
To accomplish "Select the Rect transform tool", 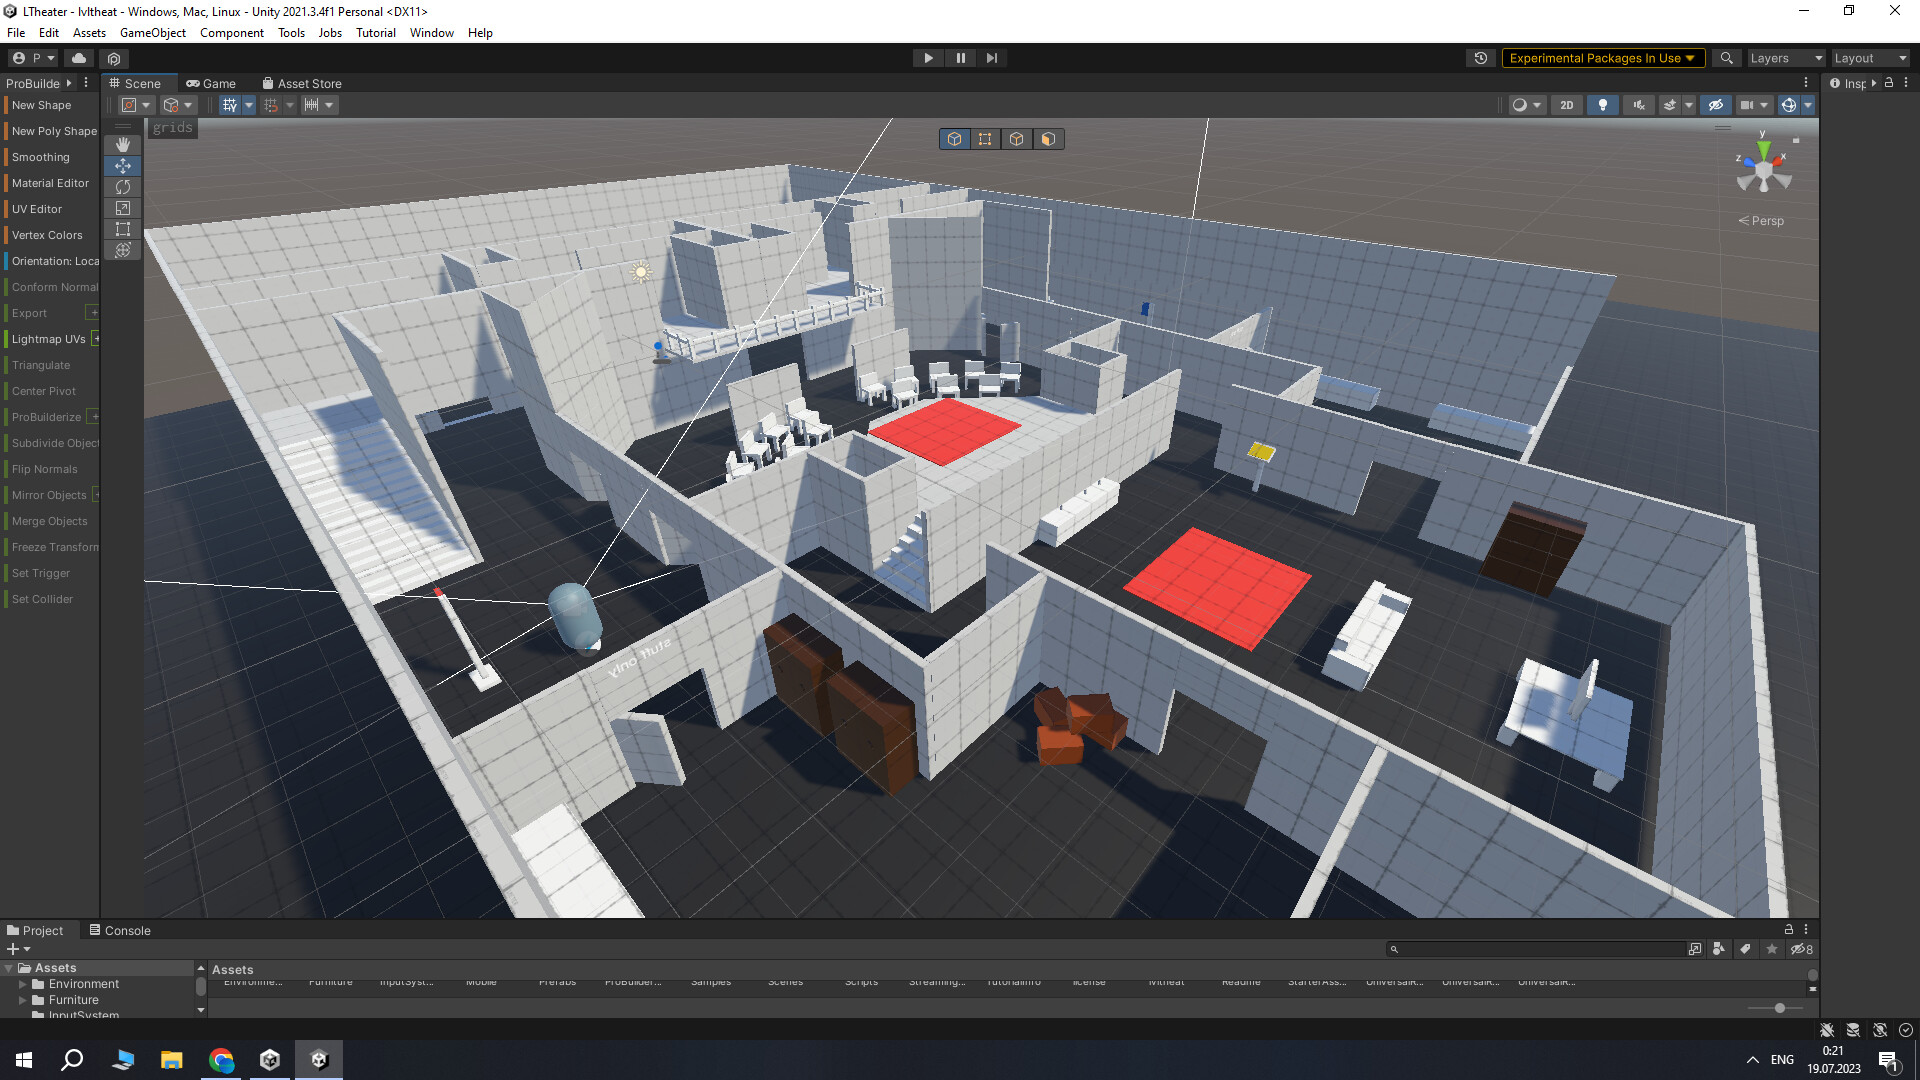I will tap(122, 229).
